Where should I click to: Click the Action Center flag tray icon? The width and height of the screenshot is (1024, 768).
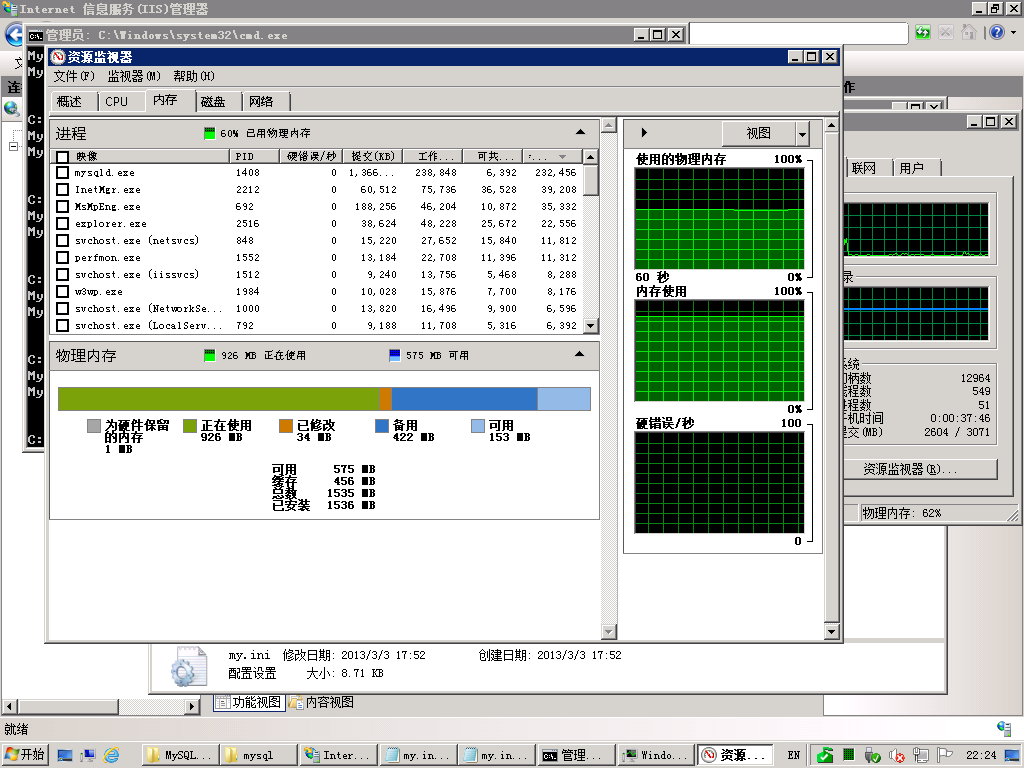pos(944,756)
